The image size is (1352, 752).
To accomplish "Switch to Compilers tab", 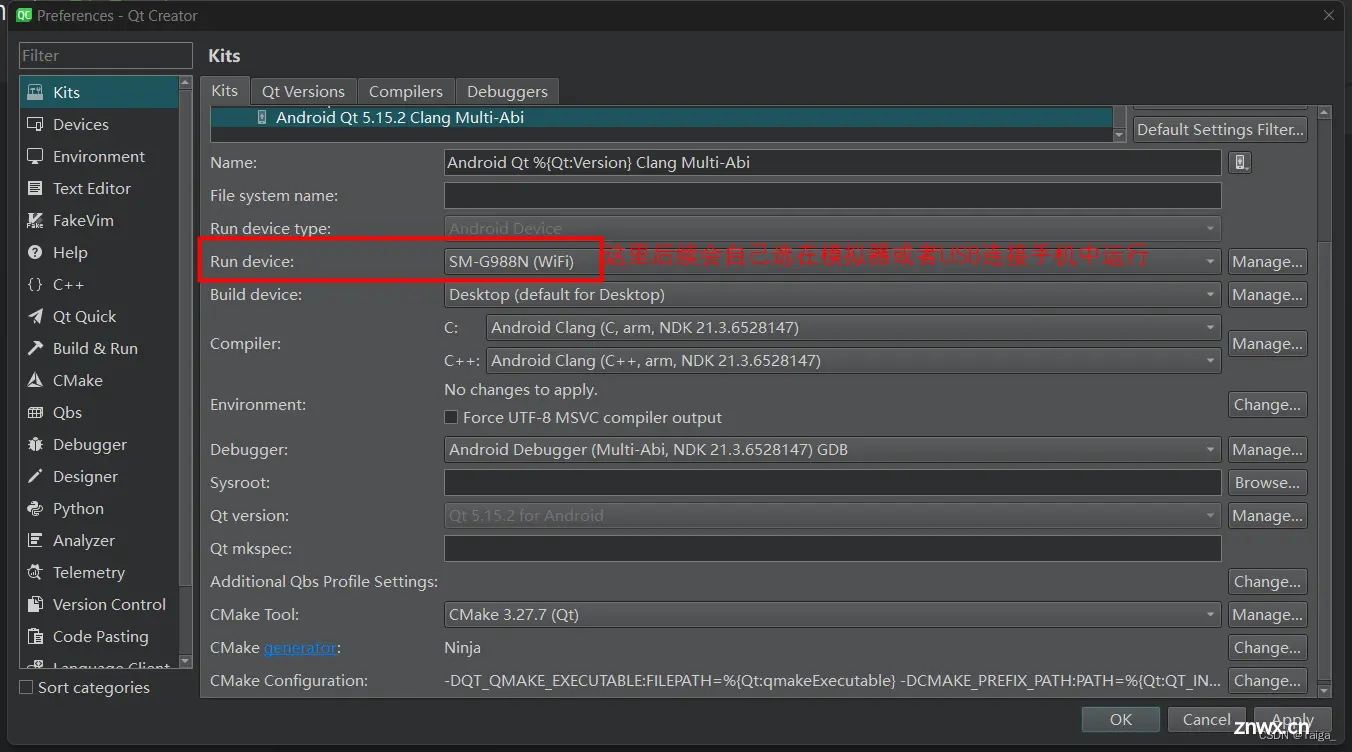I will pos(405,91).
